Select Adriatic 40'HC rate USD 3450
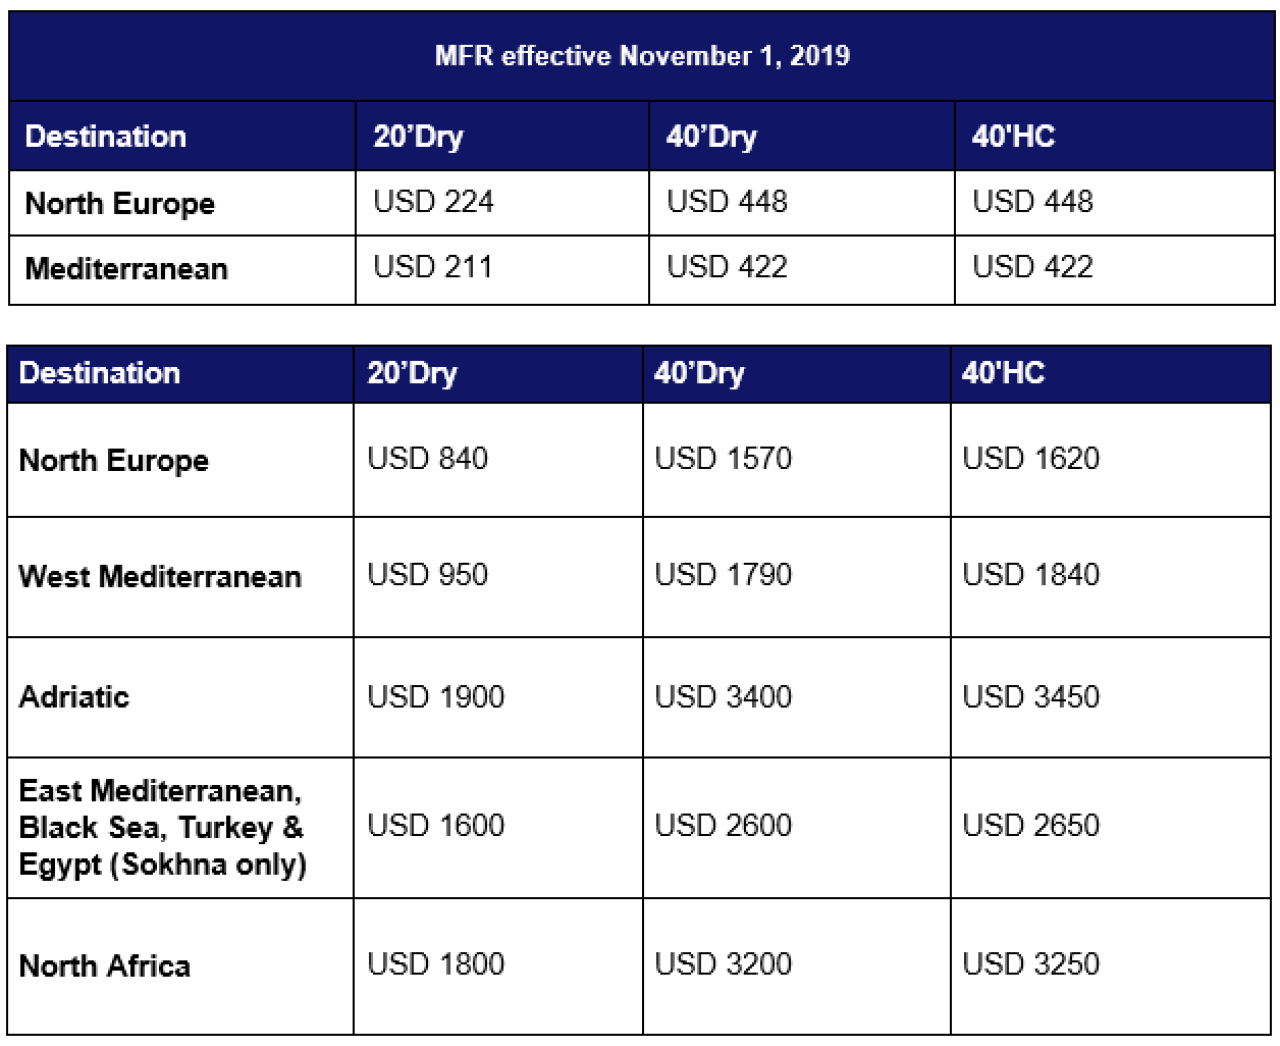 (x=1110, y=697)
